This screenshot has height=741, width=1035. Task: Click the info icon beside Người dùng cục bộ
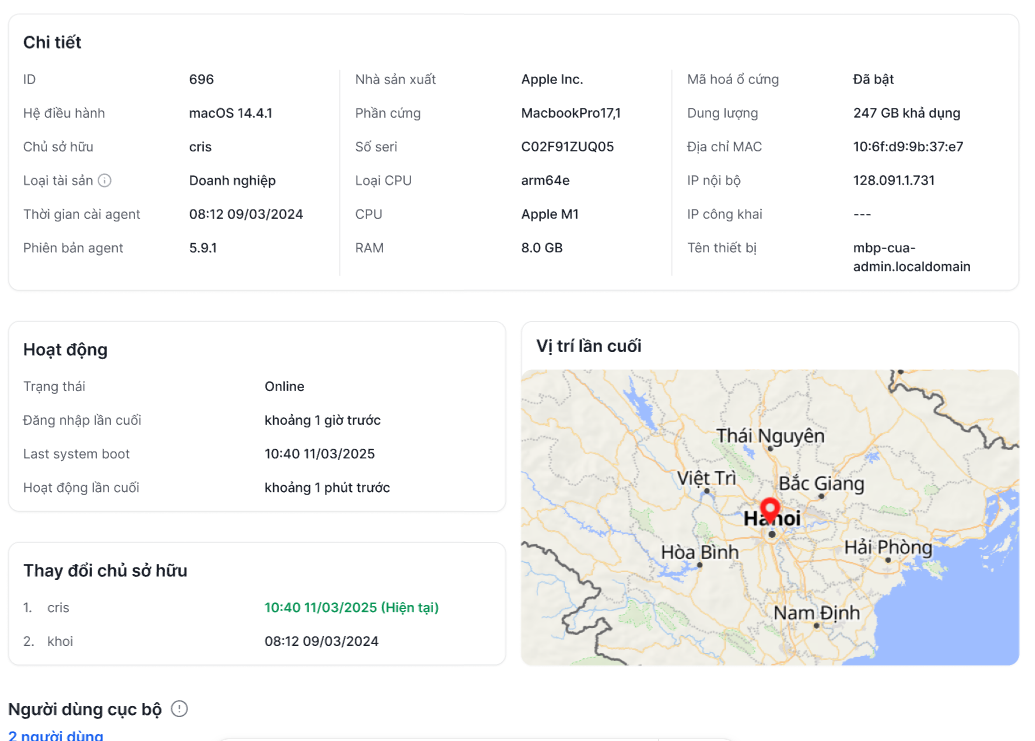[180, 709]
